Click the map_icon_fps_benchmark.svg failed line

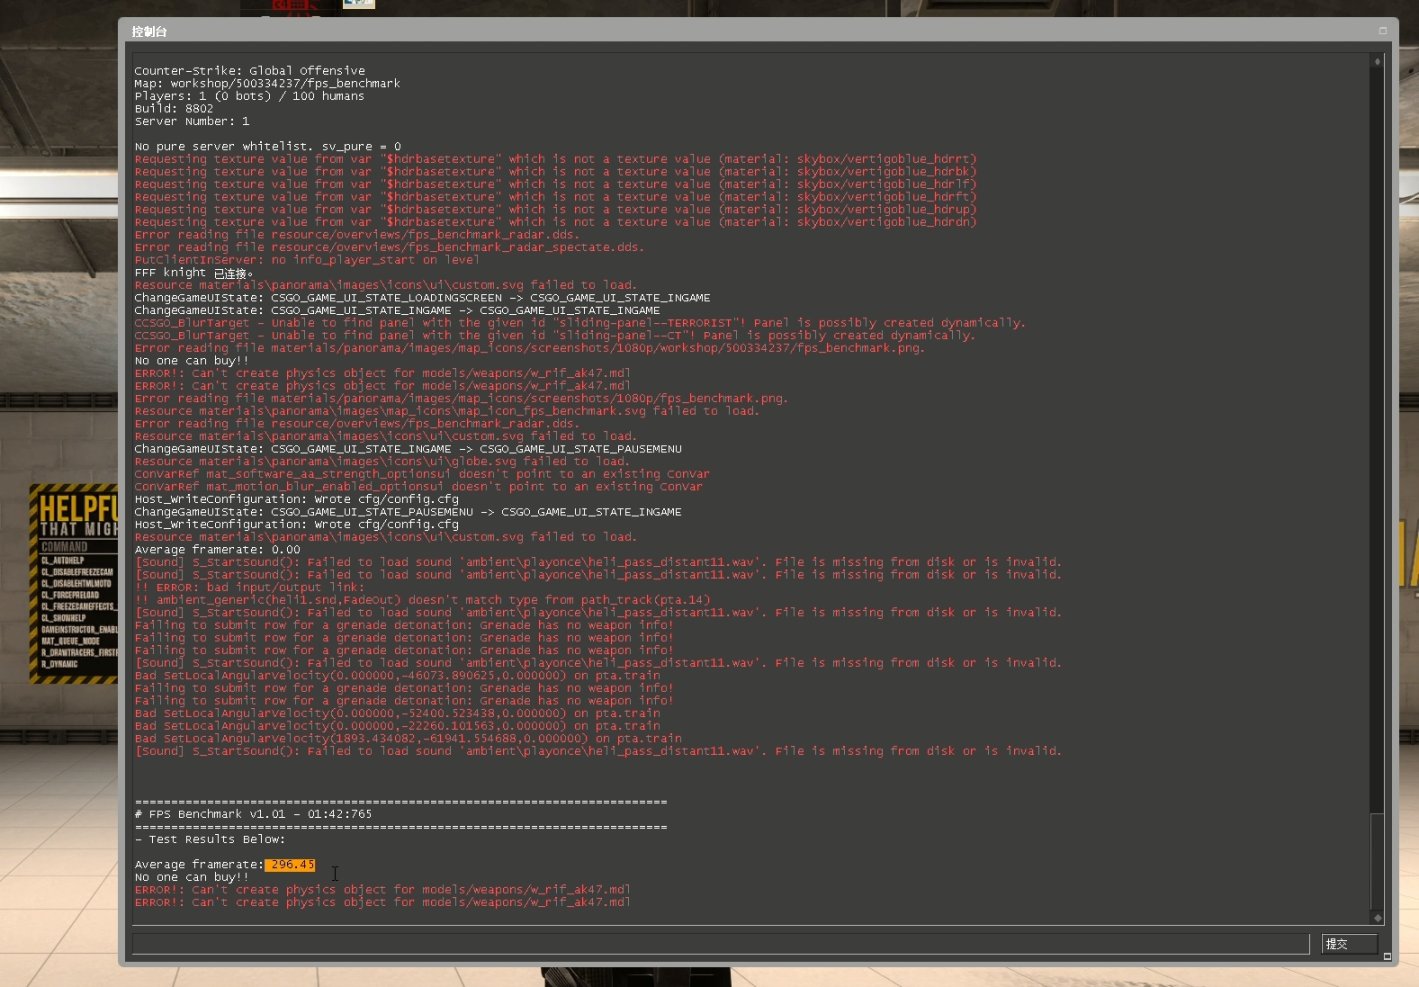click(x=447, y=411)
